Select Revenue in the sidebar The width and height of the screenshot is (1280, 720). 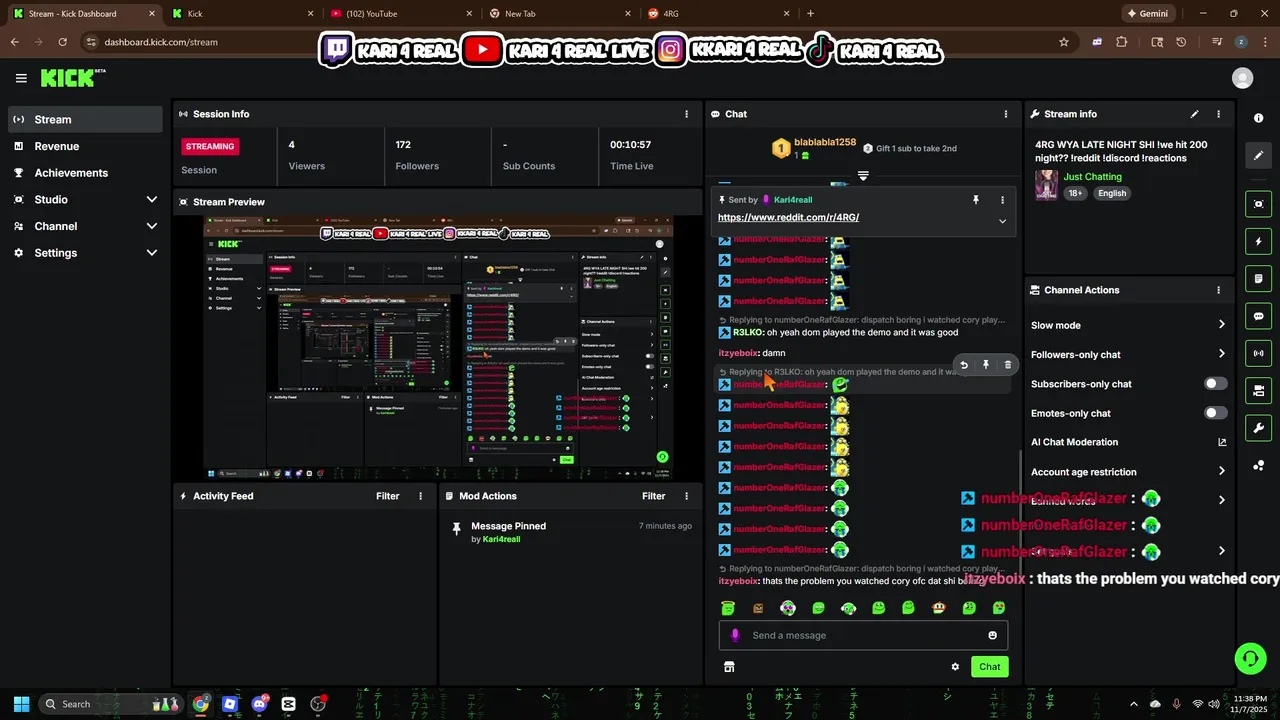85,146
